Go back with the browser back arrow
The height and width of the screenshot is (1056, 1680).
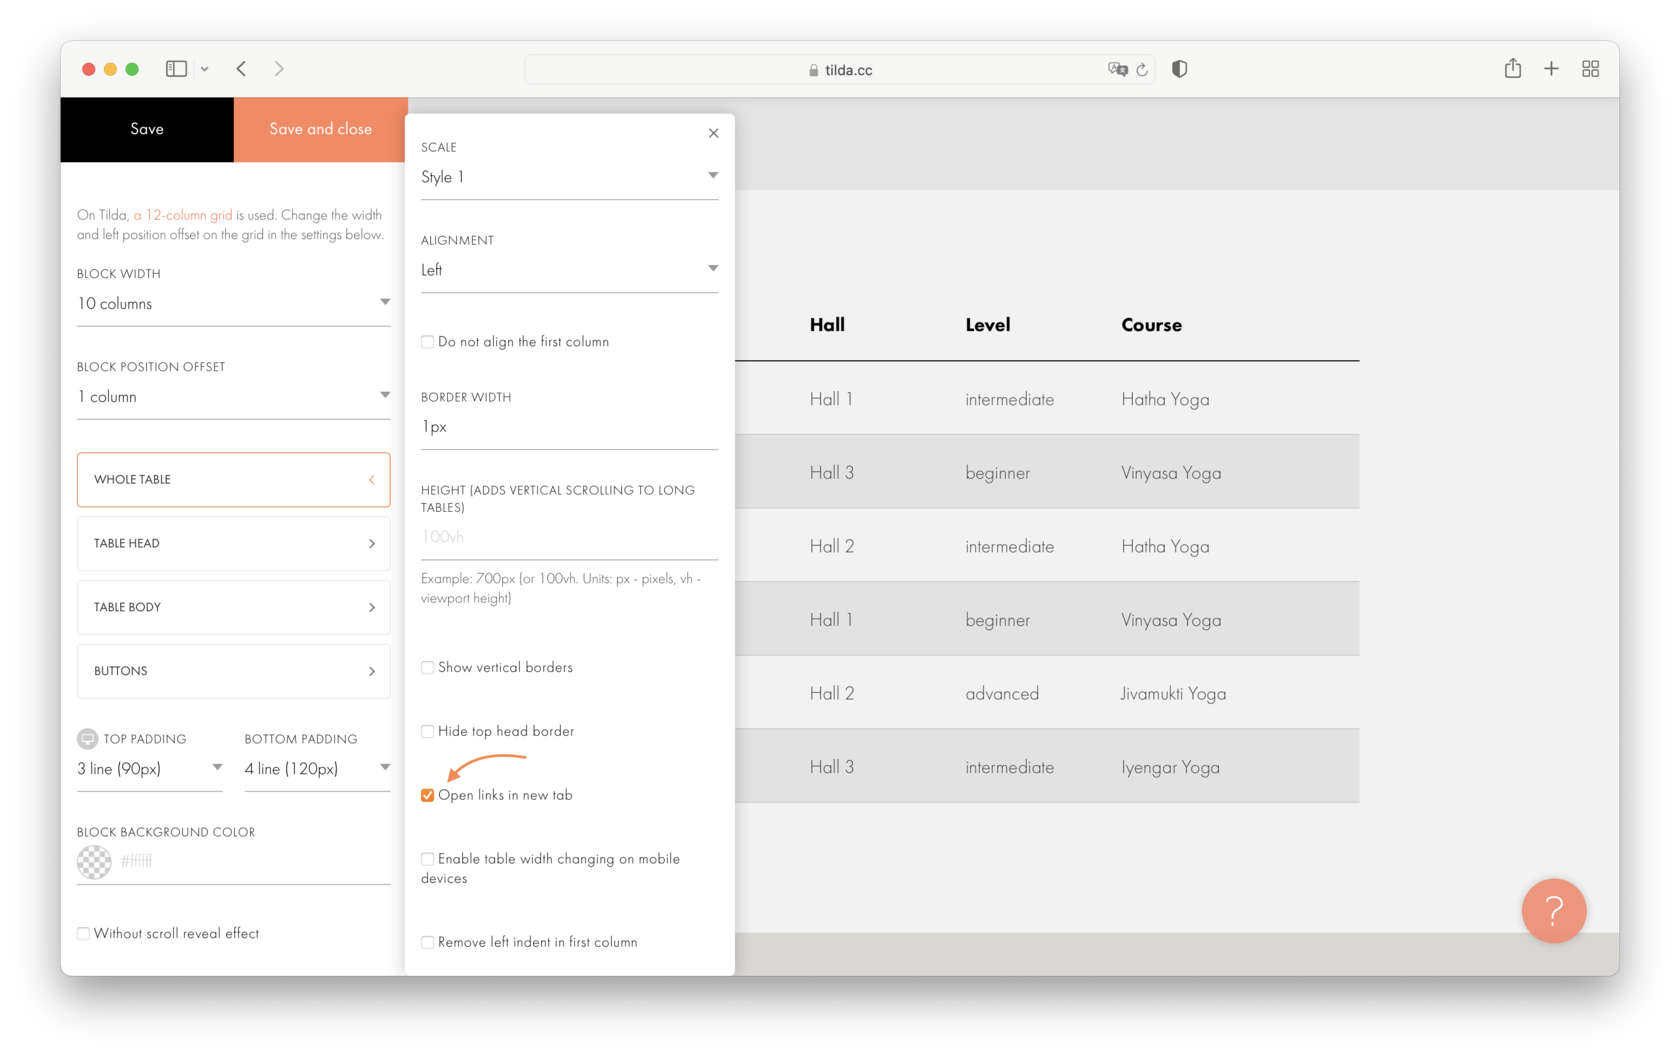click(241, 69)
